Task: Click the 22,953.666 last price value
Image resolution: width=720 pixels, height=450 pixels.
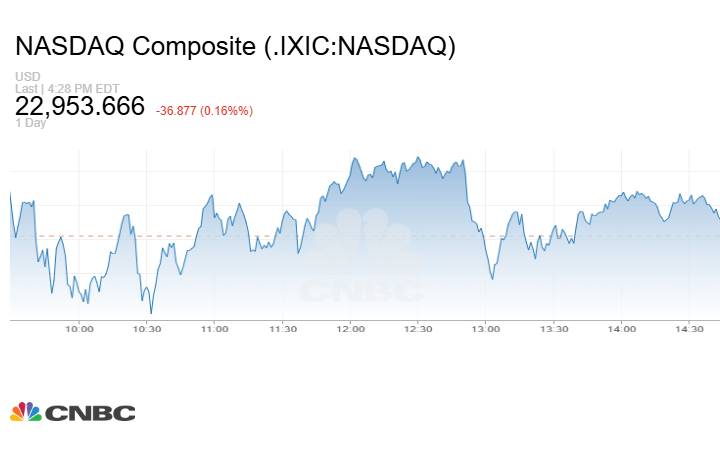Action: 80,107
